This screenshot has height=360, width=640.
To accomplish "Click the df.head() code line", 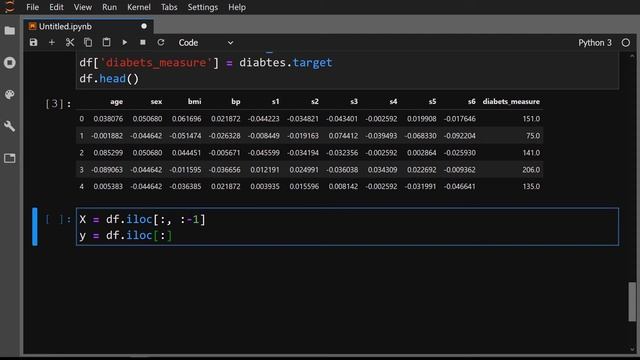I will point(109,79).
